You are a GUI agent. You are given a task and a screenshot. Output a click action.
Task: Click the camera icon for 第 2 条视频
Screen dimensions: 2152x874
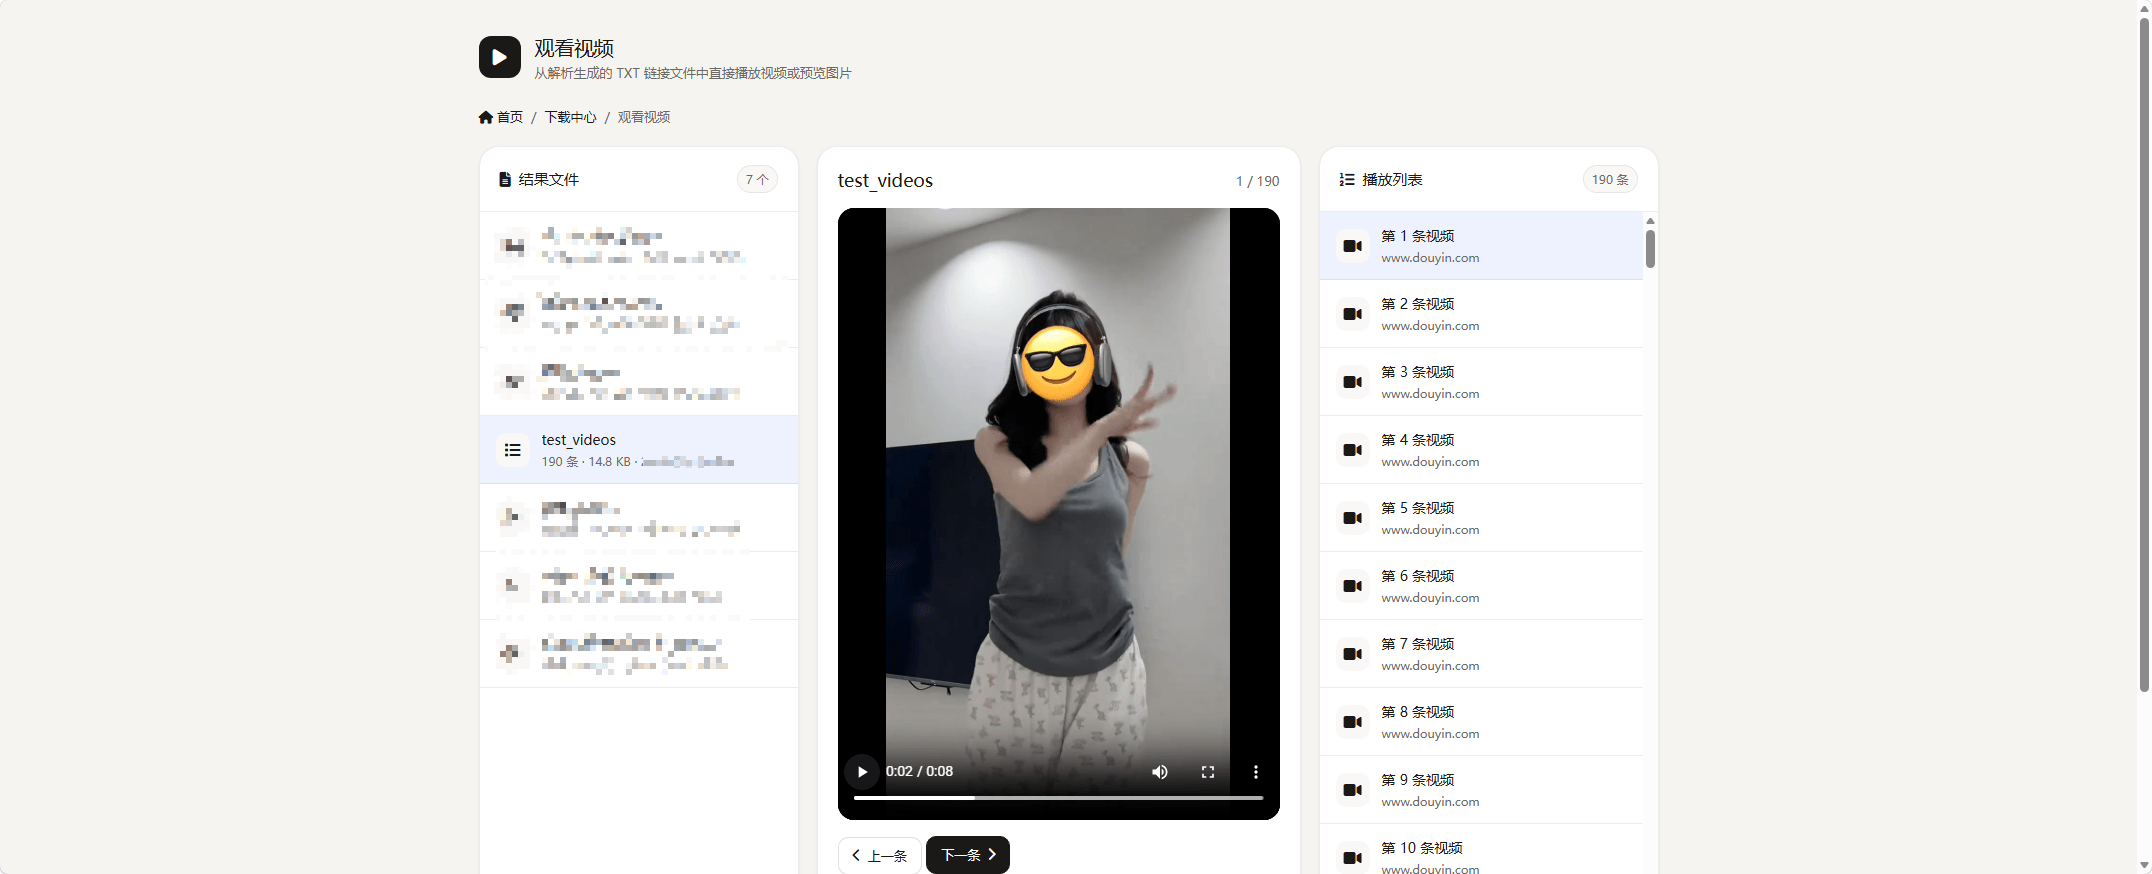(1353, 314)
